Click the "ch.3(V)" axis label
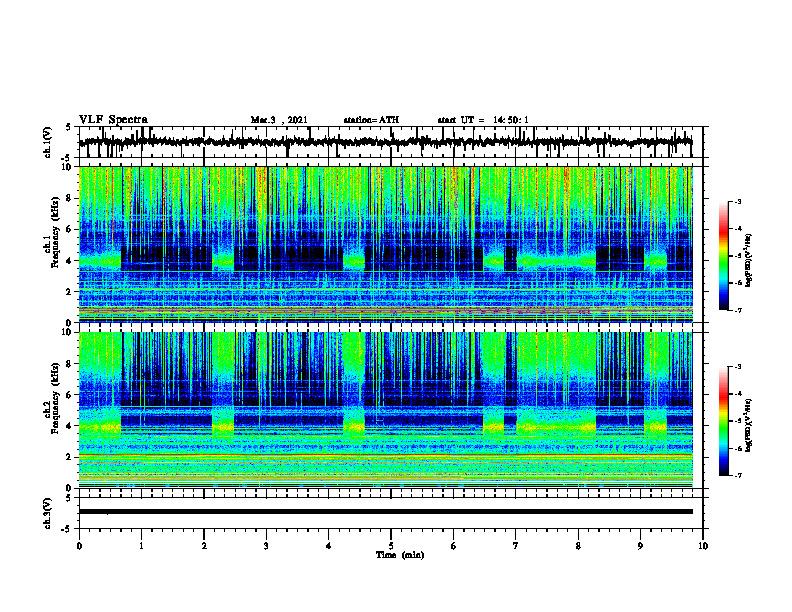792x612 pixels. [x=48, y=513]
